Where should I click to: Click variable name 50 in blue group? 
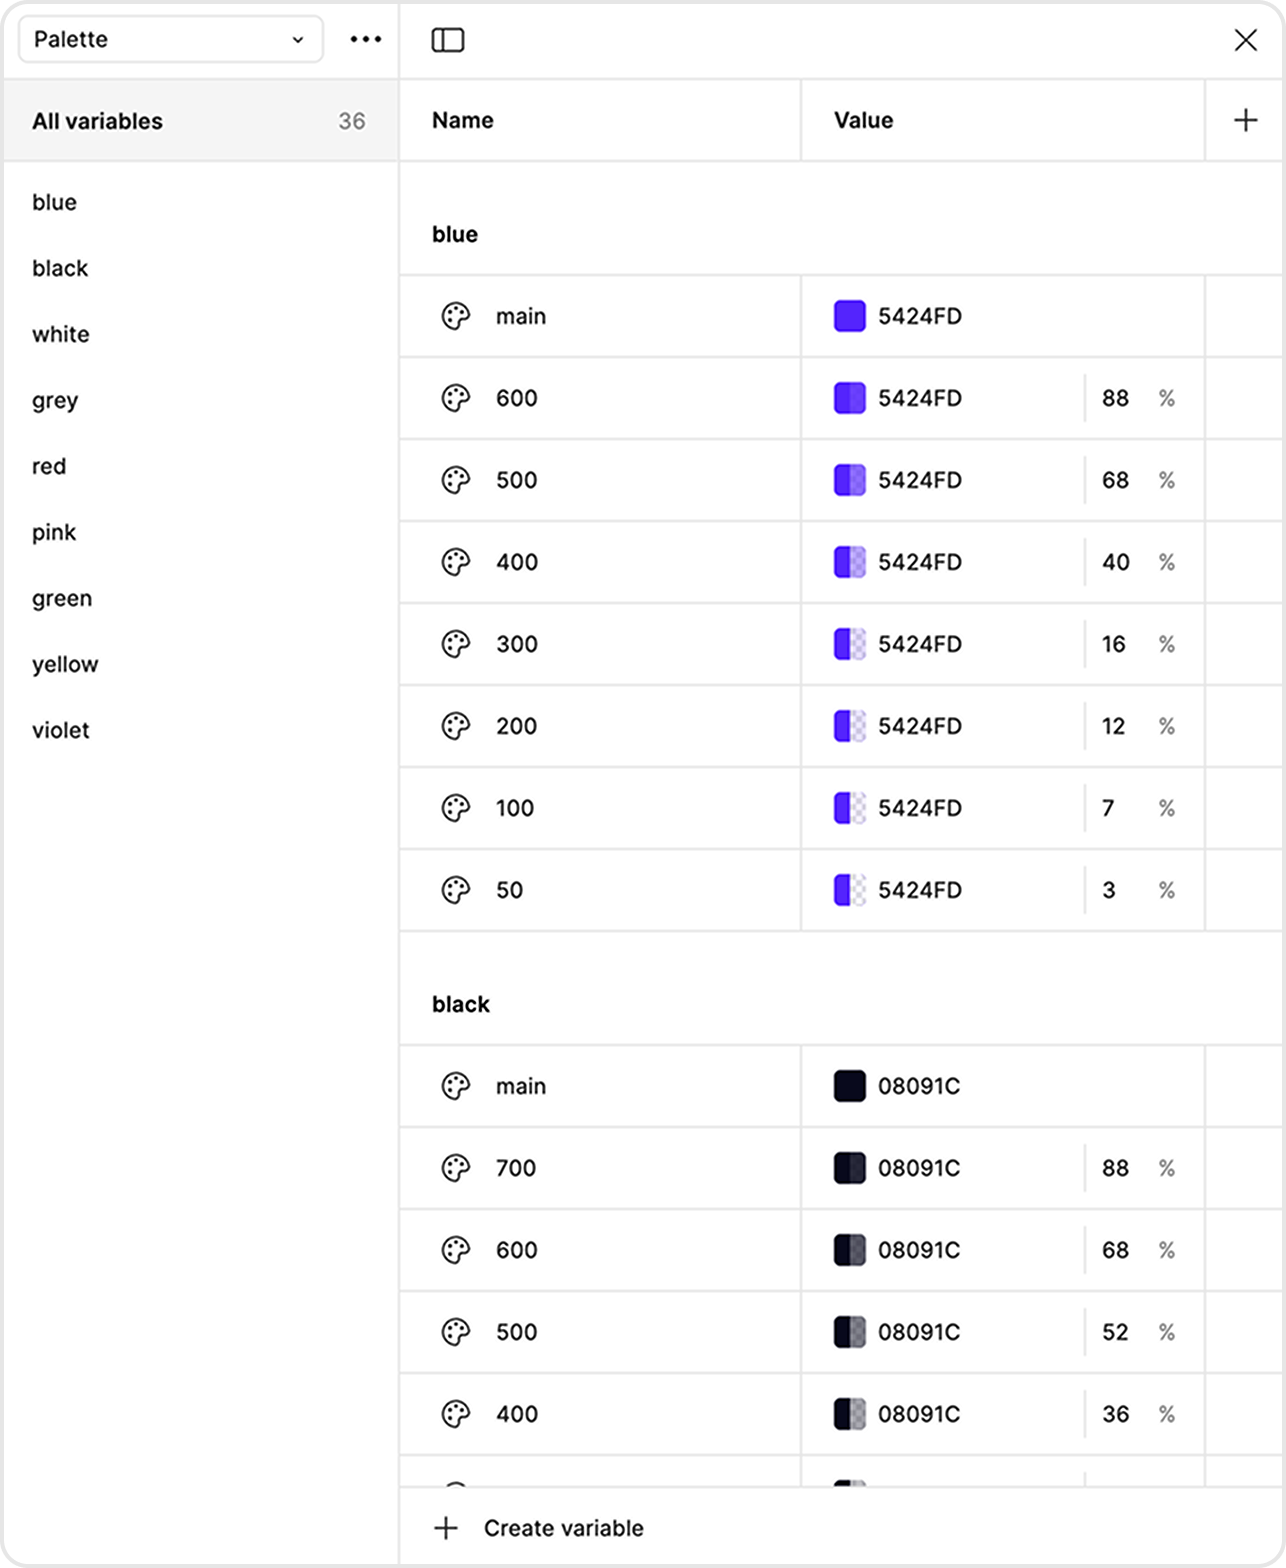click(510, 890)
